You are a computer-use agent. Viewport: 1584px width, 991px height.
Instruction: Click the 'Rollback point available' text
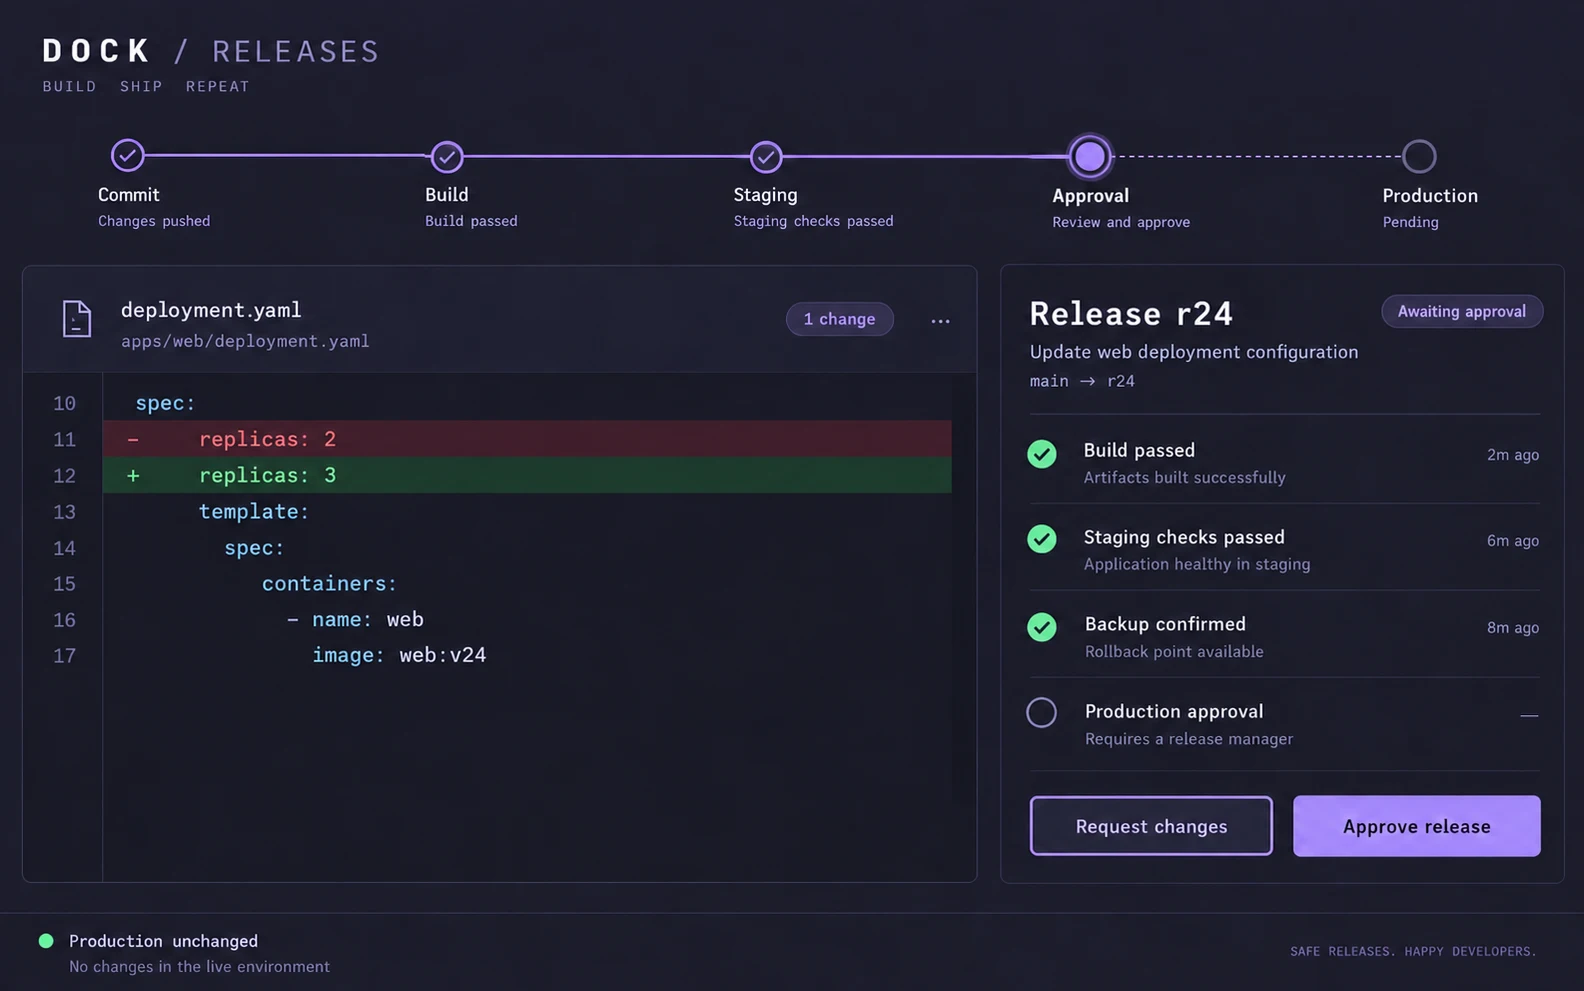[x=1174, y=652]
